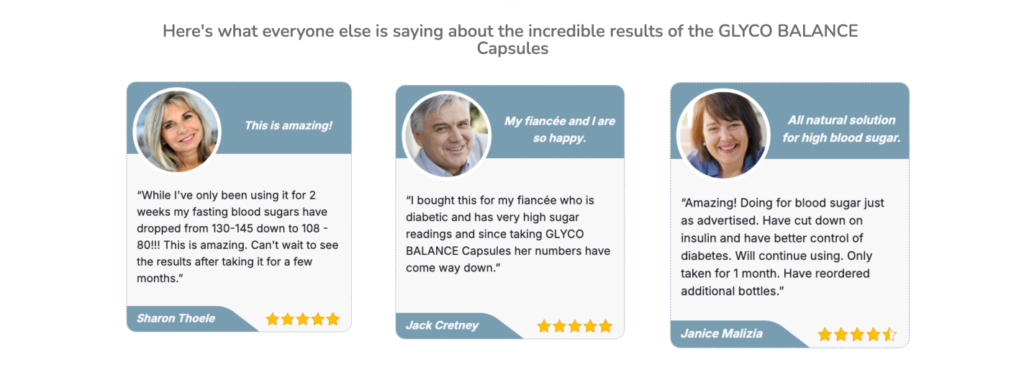Click the half-filled star in Janice Malizia's rating
The image size is (1024, 380).
click(889, 335)
